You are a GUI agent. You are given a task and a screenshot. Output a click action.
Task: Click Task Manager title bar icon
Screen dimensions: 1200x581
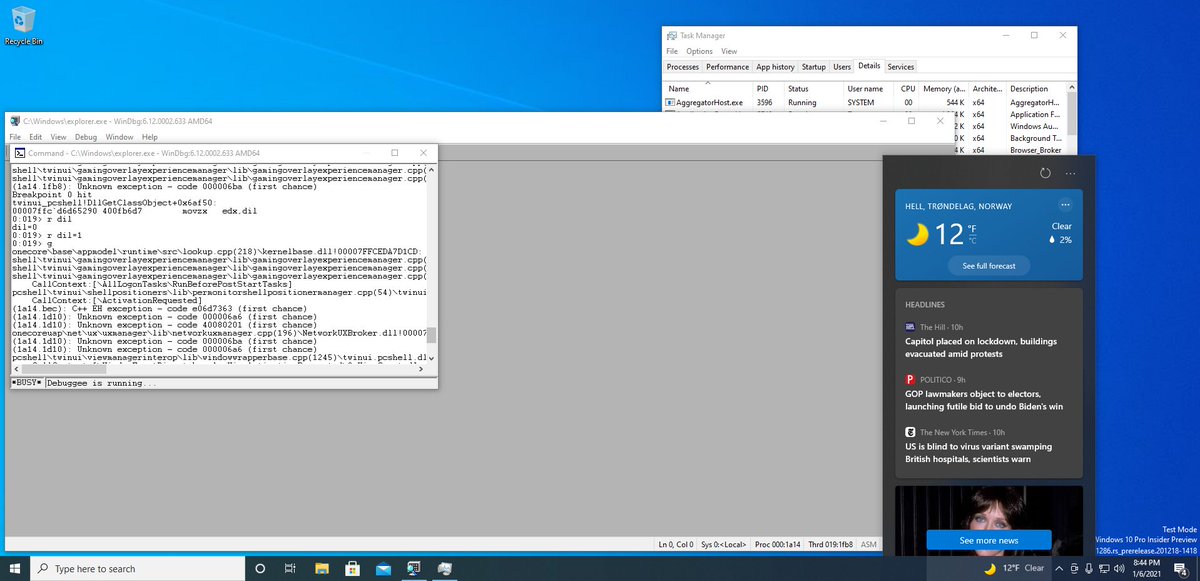tap(672, 34)
